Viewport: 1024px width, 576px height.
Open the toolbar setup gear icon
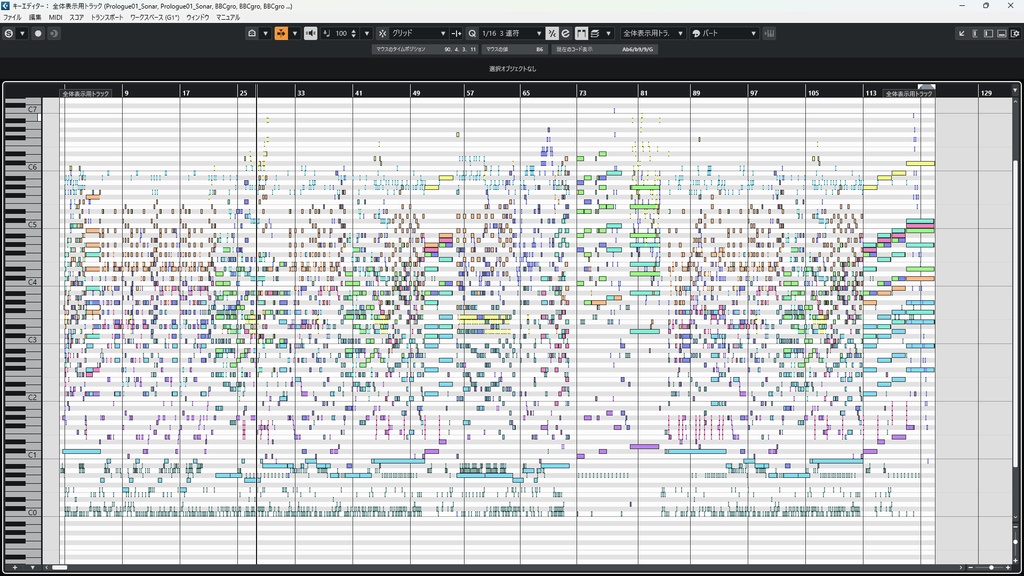click(x=1014, y=33)
